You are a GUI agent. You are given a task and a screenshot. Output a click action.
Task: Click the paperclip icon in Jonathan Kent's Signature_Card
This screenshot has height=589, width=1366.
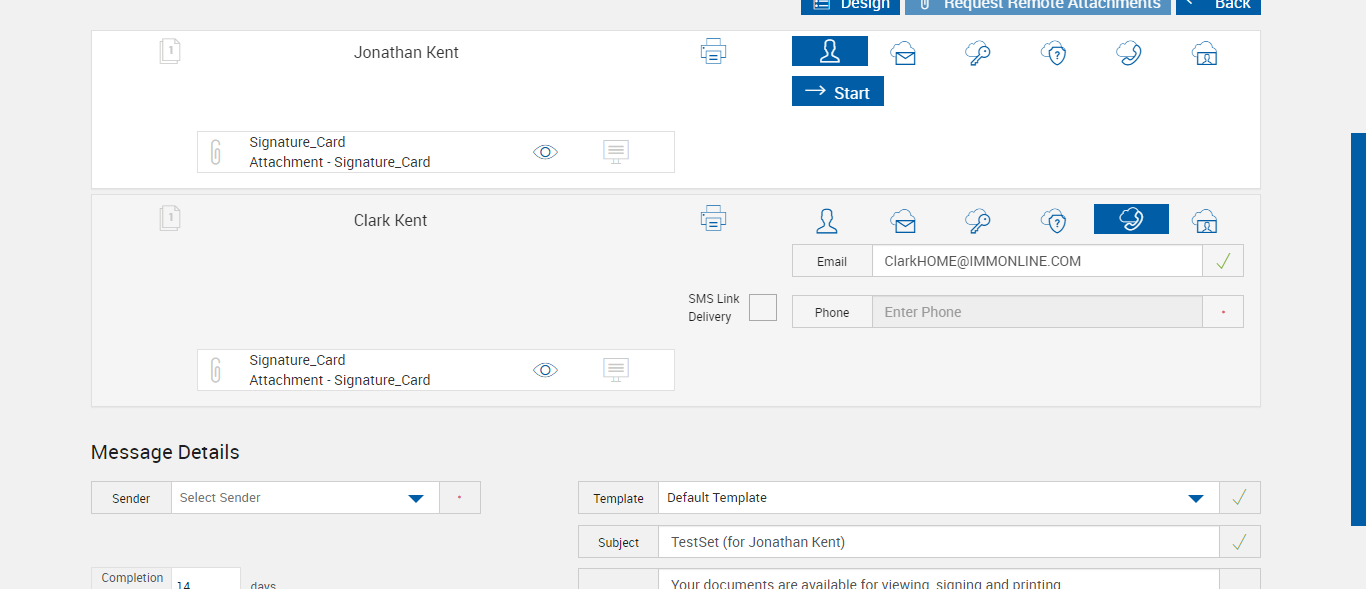pos(215,152)
